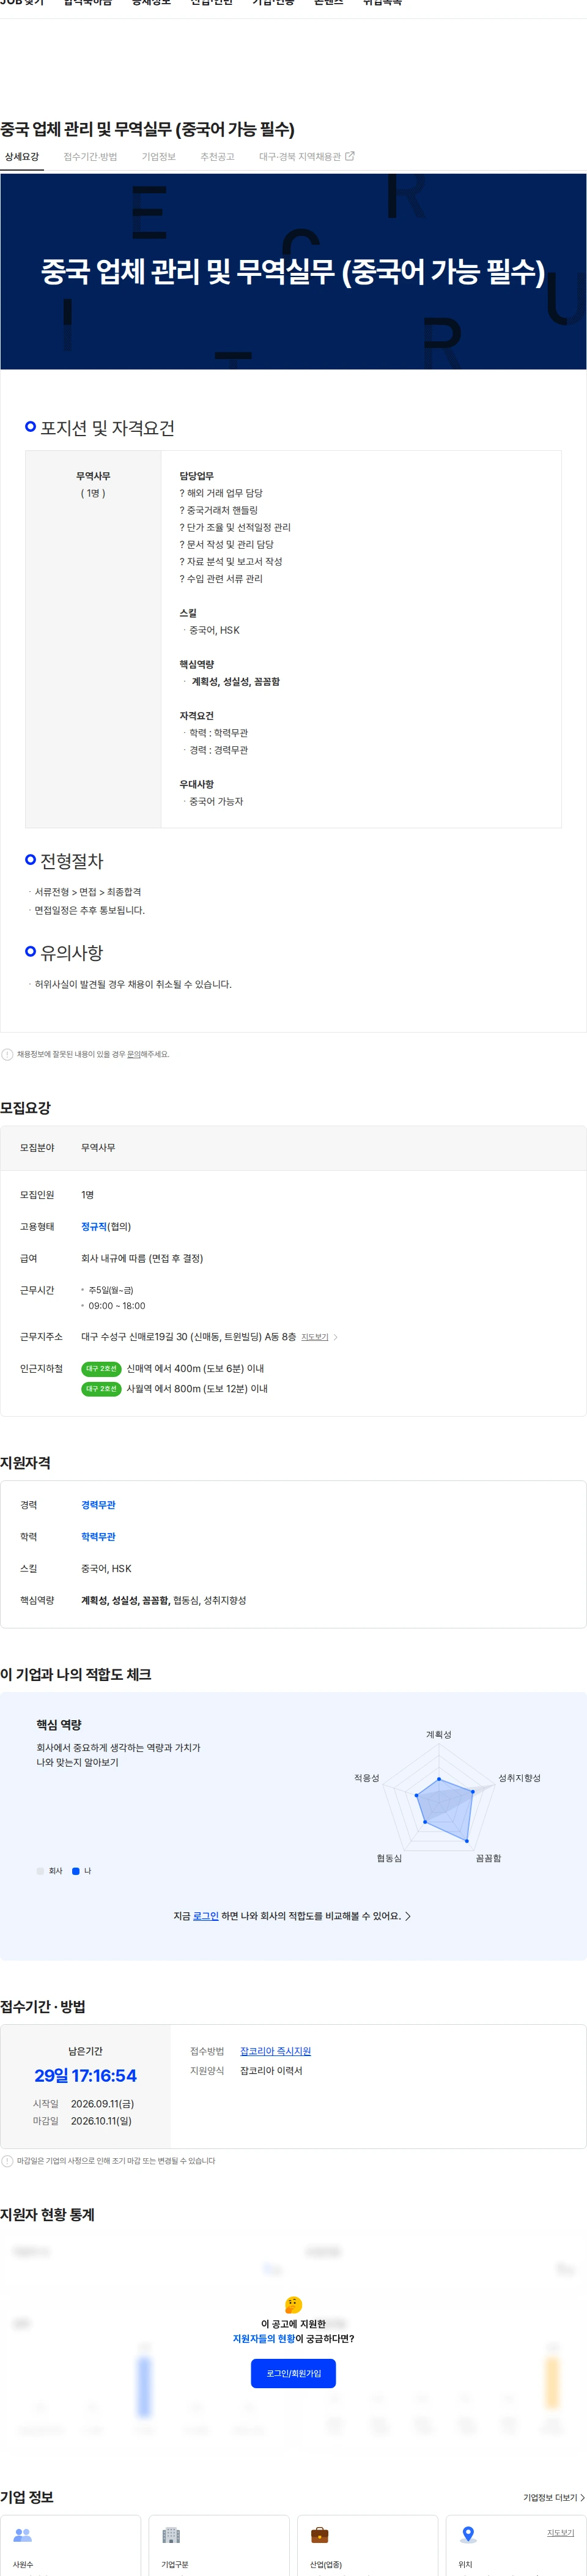Image resolution: width=587 pixels, height=2576 pixels.
Task: Open the 추천공고 tab
Action: (217, 157)
